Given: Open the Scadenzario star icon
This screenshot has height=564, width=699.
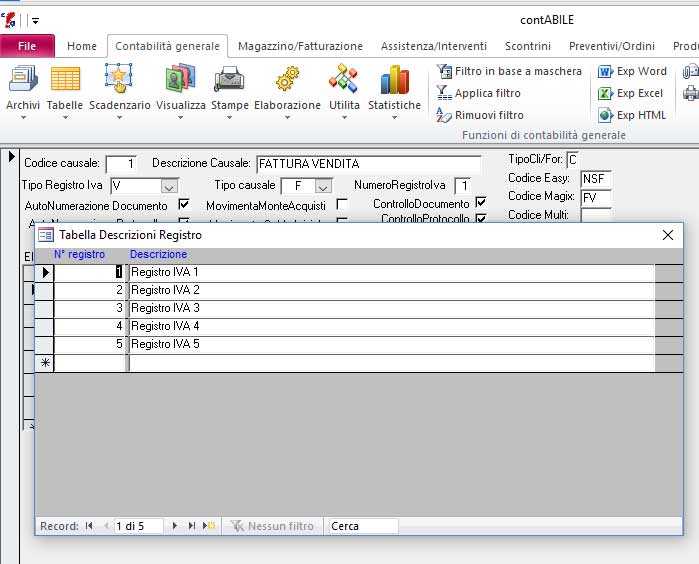Looking at the screenshot, I should tap(119, 78).
